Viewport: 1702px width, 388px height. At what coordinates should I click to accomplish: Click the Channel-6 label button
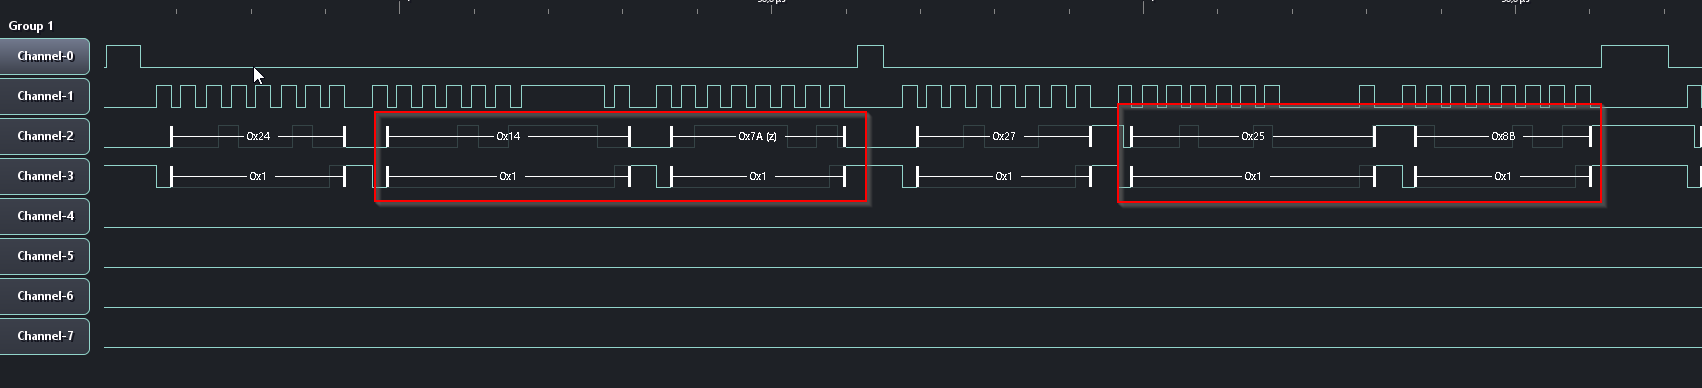point(45,296)
